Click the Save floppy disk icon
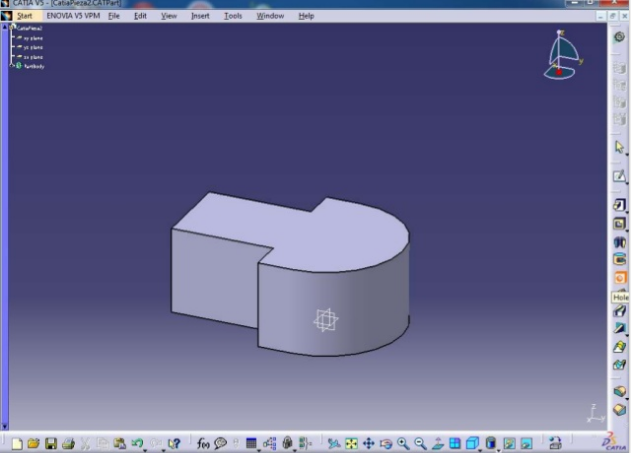 (x=51, y=443)
